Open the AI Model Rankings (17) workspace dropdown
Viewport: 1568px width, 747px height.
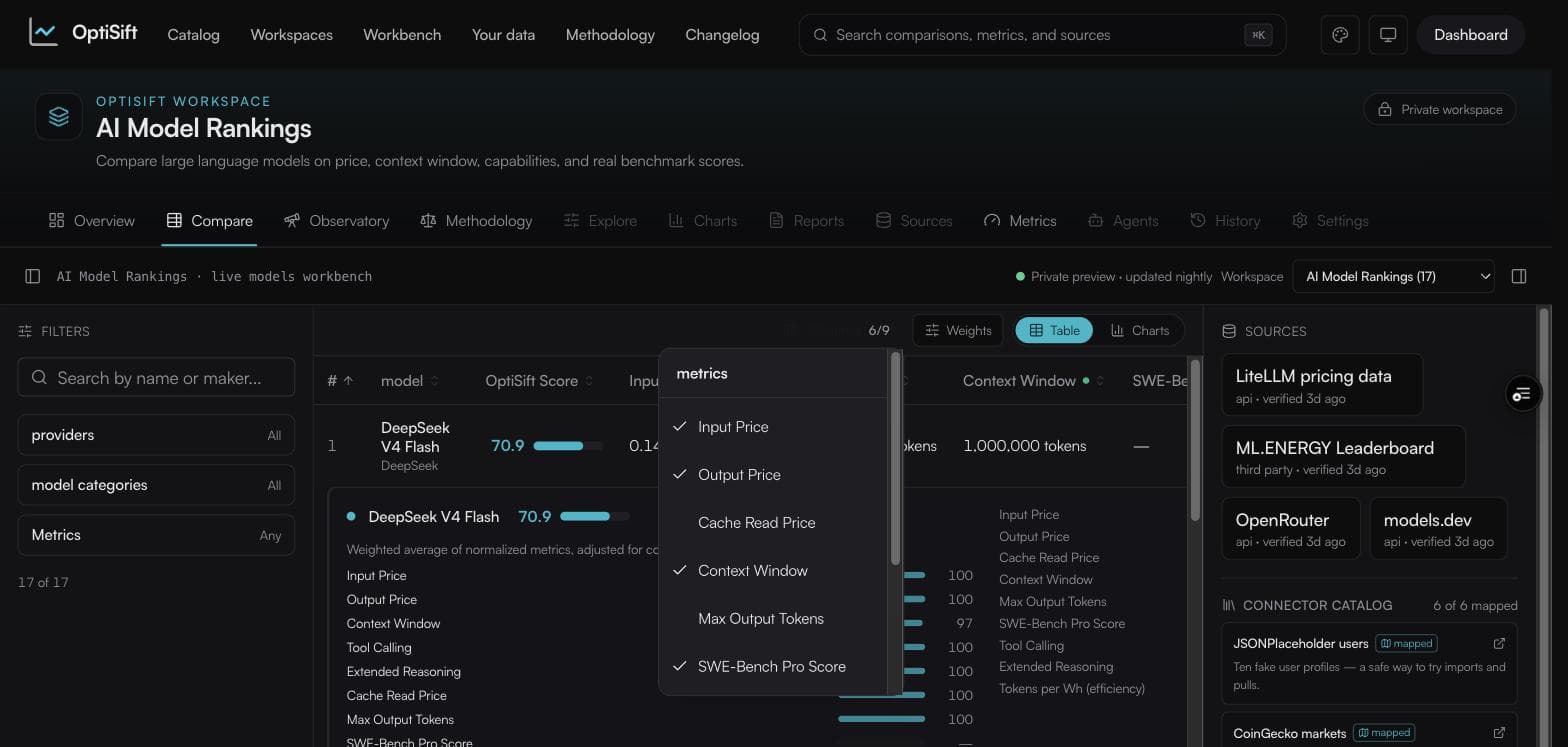pyautogui.click(x=1394, y=276)
